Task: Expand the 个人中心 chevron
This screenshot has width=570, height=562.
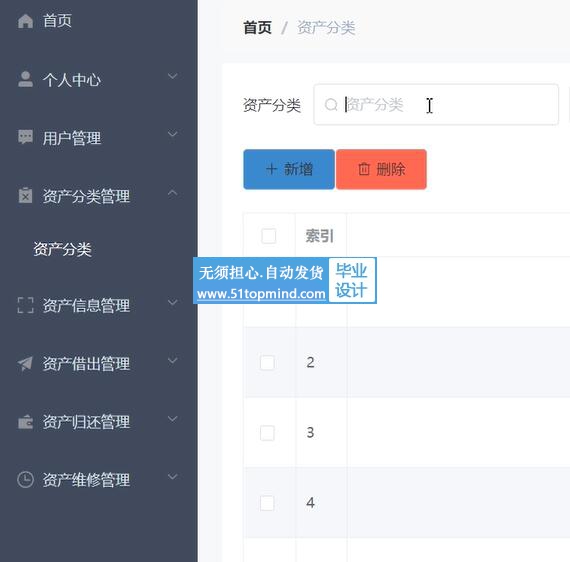Action: coord(173,76)
